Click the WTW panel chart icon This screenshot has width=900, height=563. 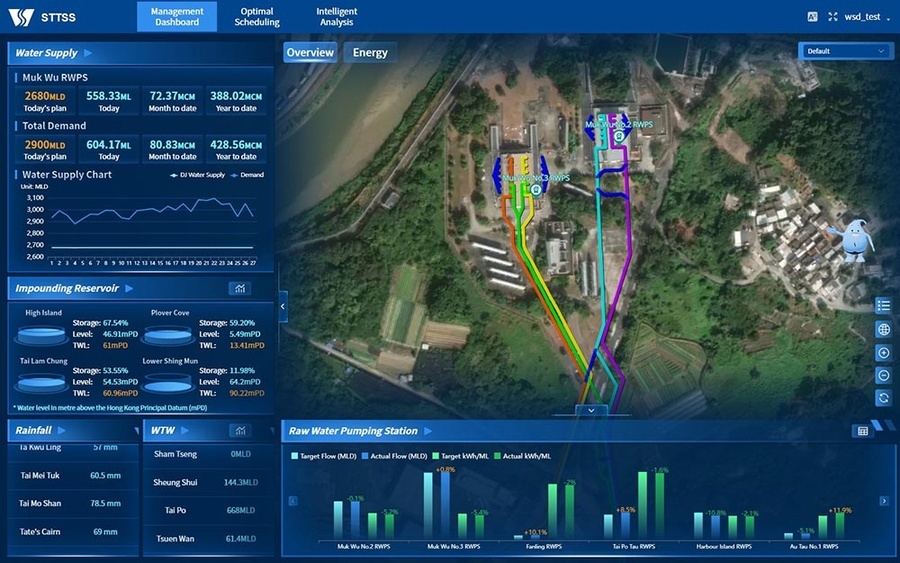(x=239, y=431)
